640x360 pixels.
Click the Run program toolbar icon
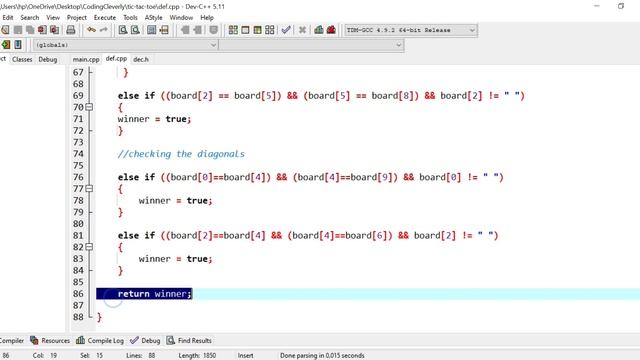tap(245, 30)
